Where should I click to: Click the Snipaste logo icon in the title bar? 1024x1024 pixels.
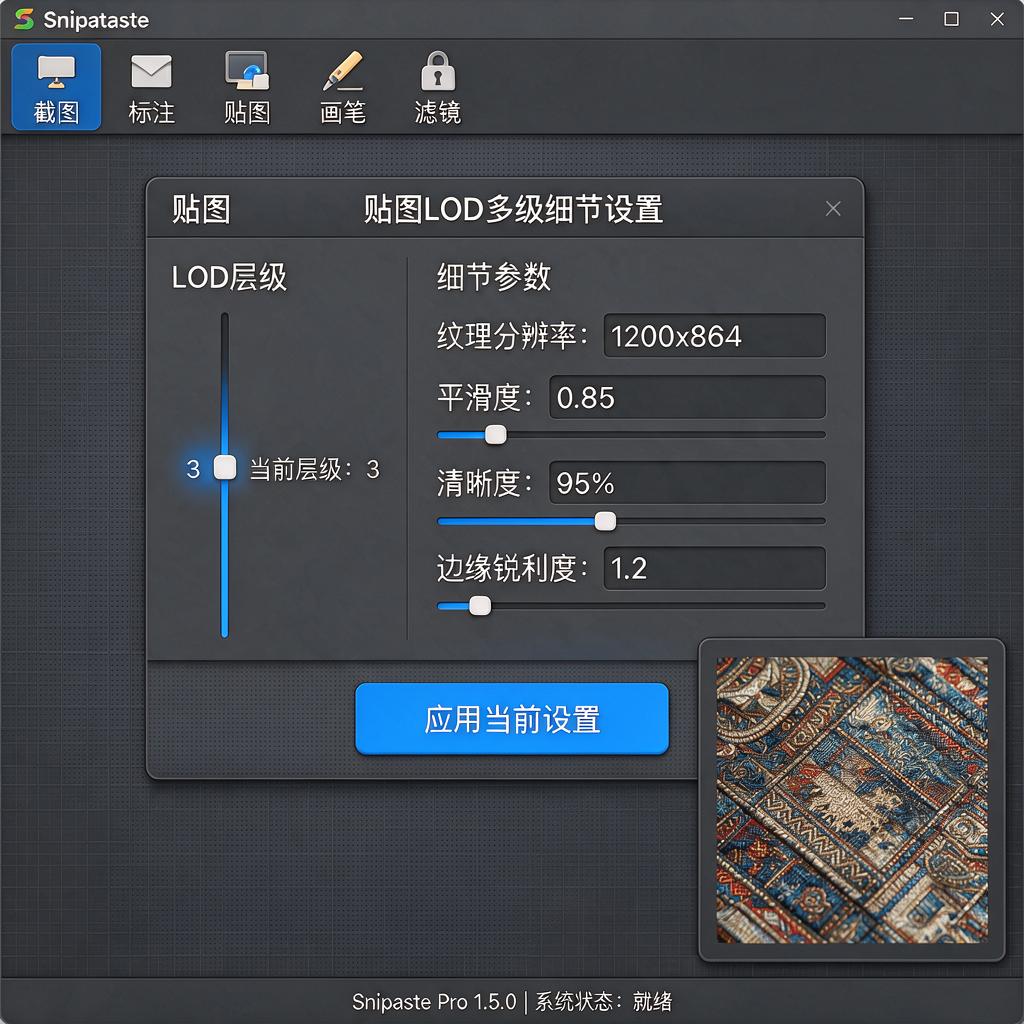click(x=24, y=20)
